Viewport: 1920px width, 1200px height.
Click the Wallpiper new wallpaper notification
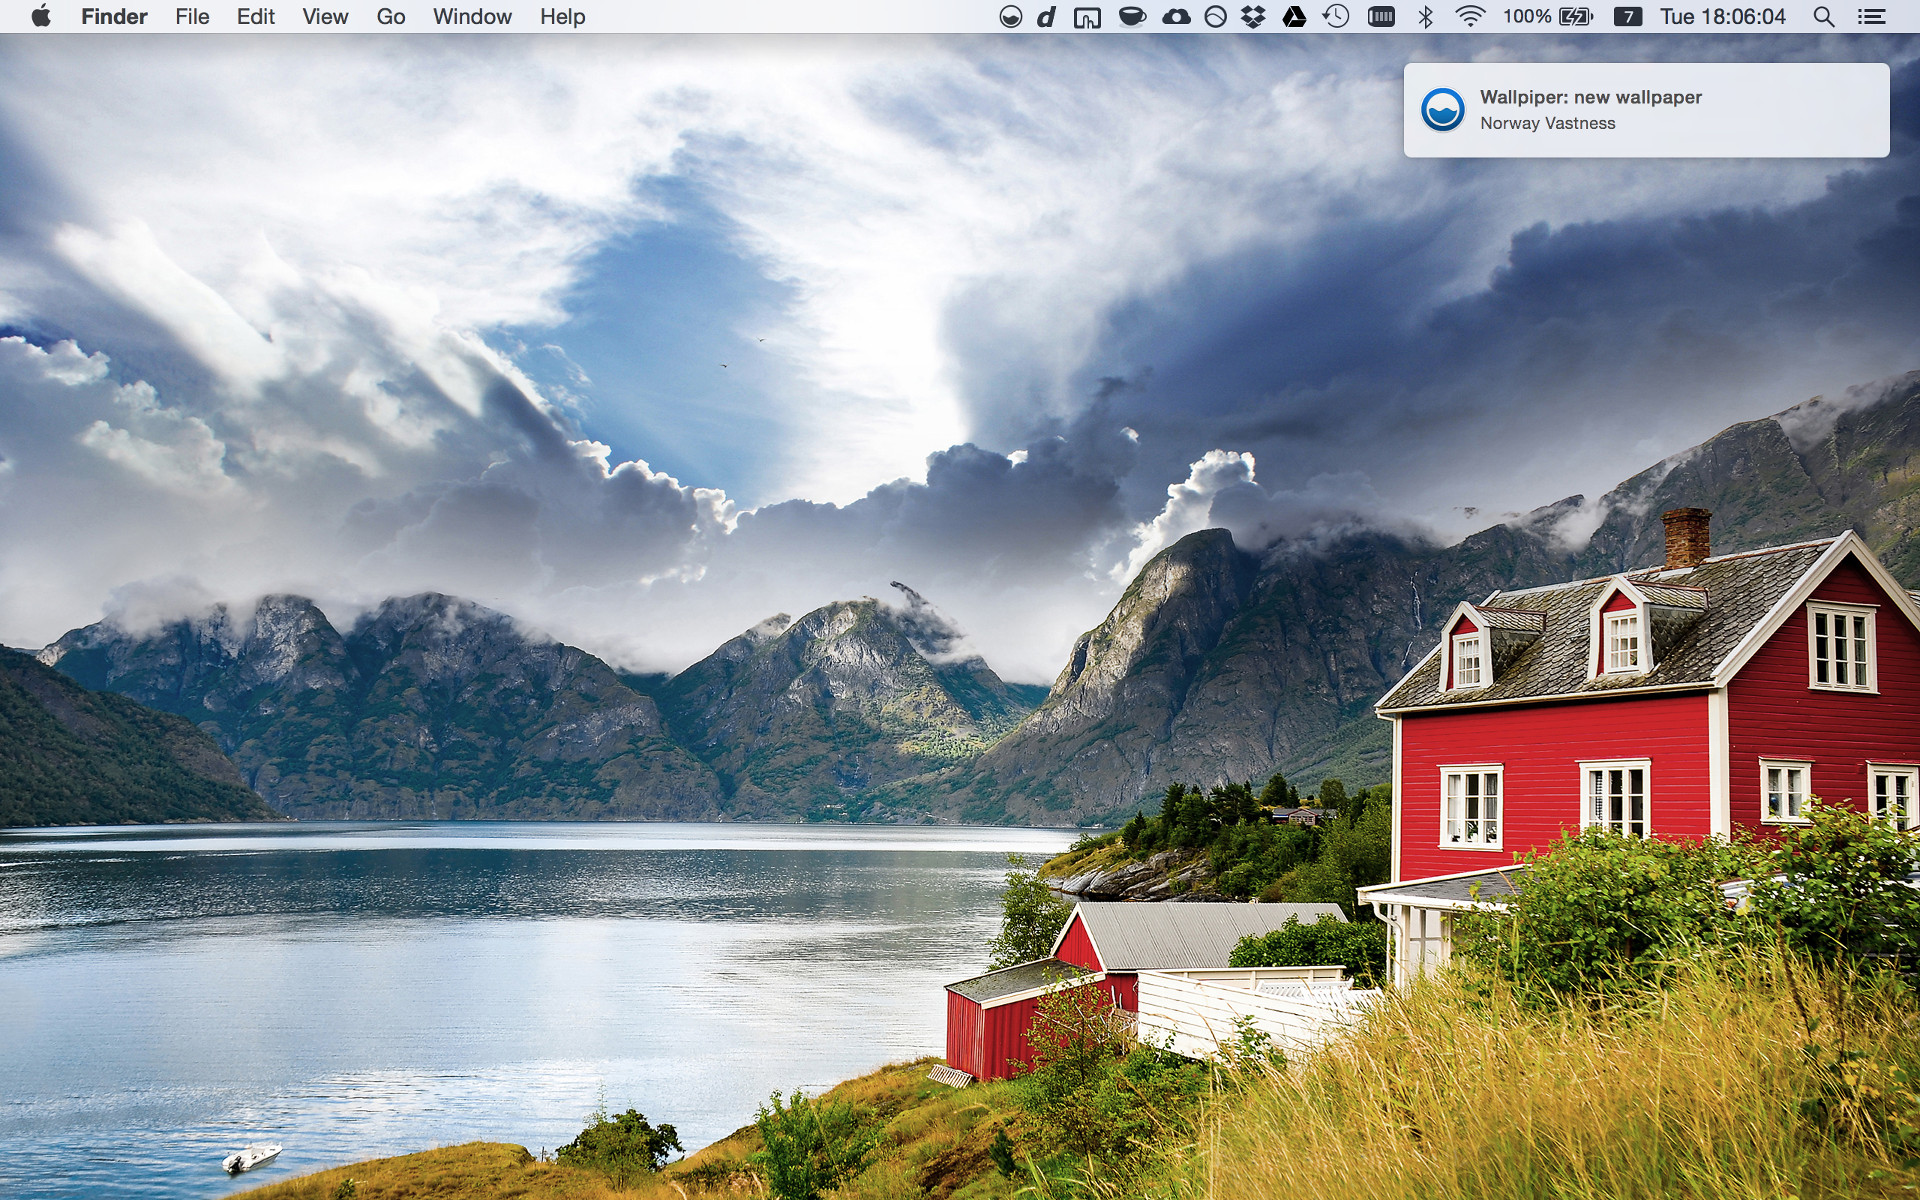click(1646, 110)
